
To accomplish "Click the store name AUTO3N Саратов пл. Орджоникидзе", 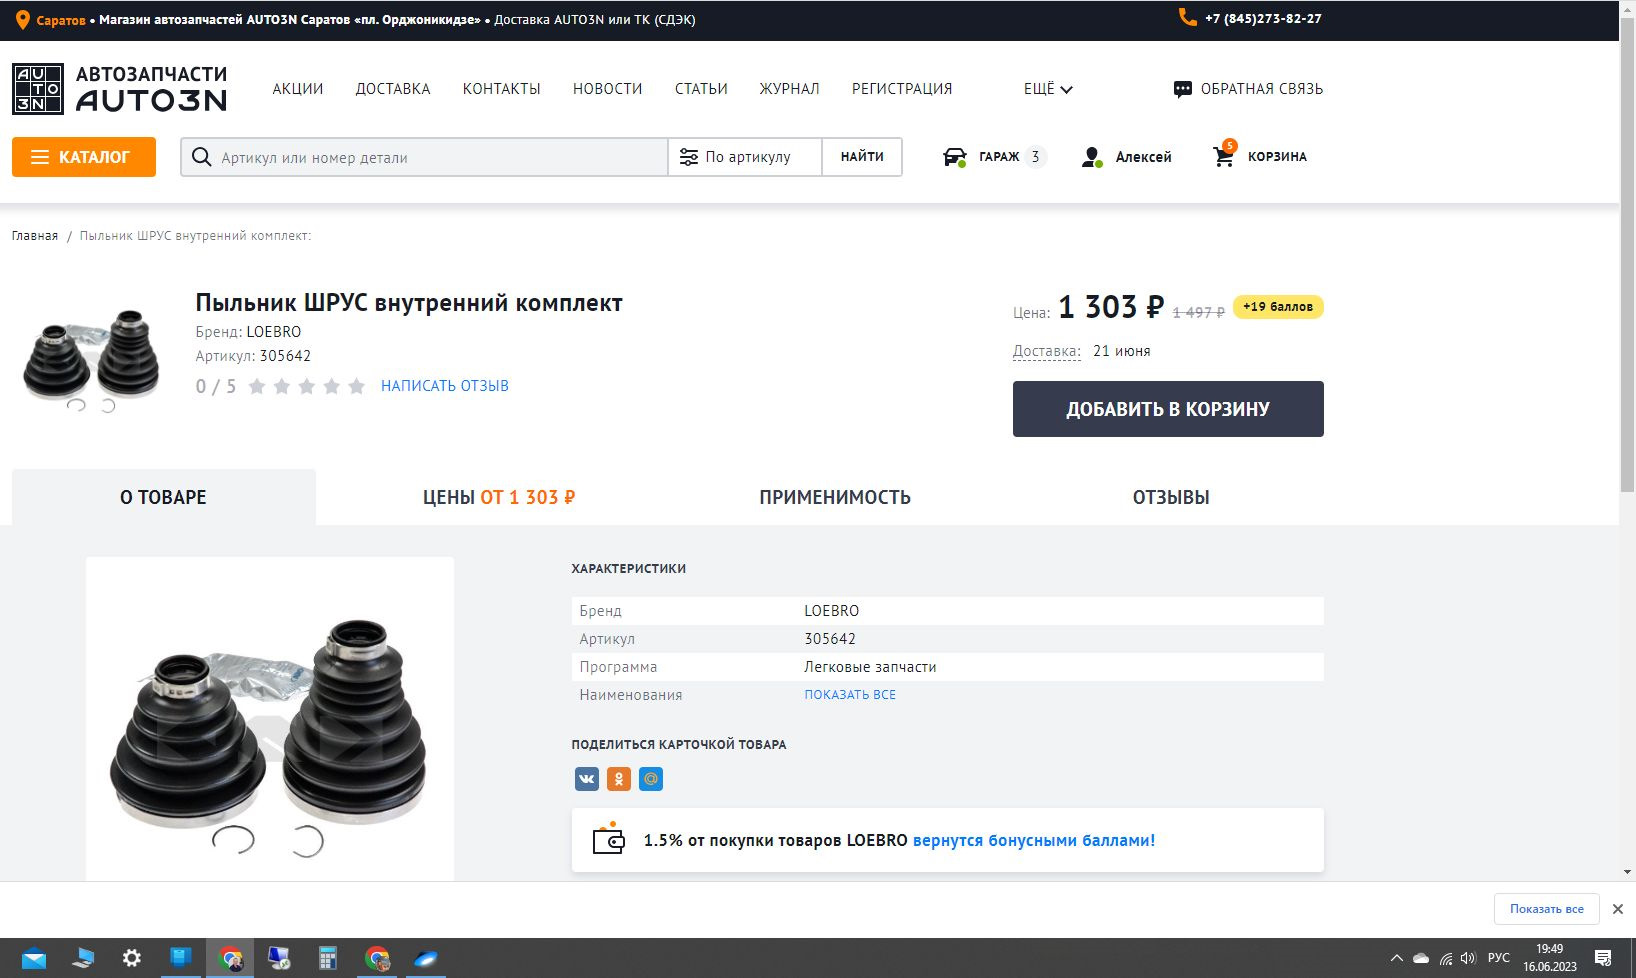I will (290, 20).
